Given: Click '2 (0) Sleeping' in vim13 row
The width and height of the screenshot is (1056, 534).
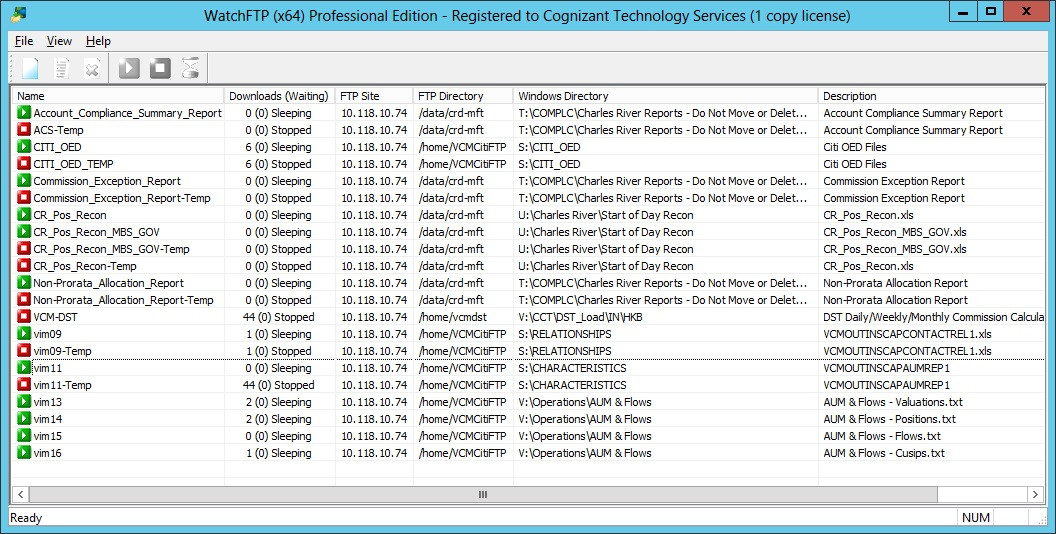Looking at the screenshot, I should pyautogui.click(x=279, y=402).
